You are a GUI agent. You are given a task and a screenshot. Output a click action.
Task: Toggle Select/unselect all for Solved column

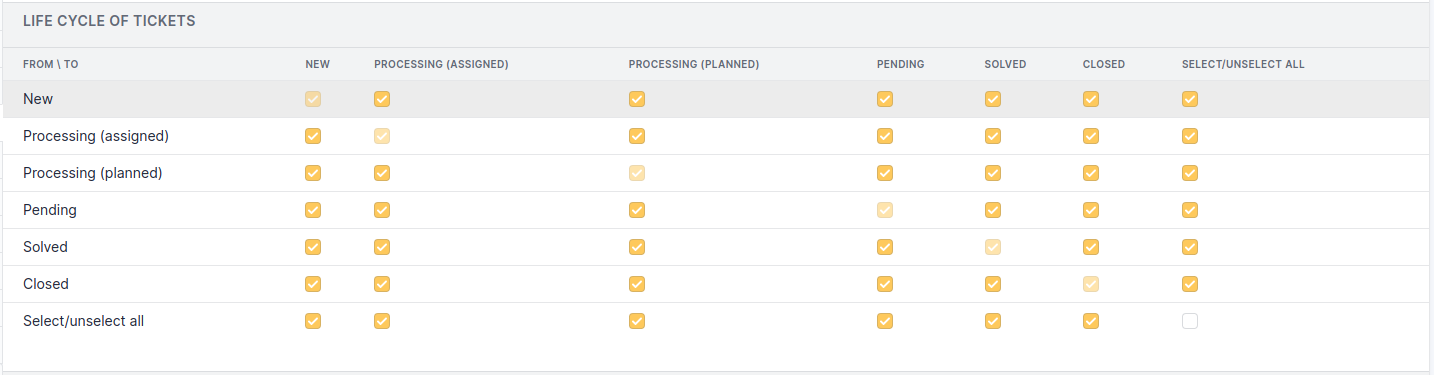point(993,321)
